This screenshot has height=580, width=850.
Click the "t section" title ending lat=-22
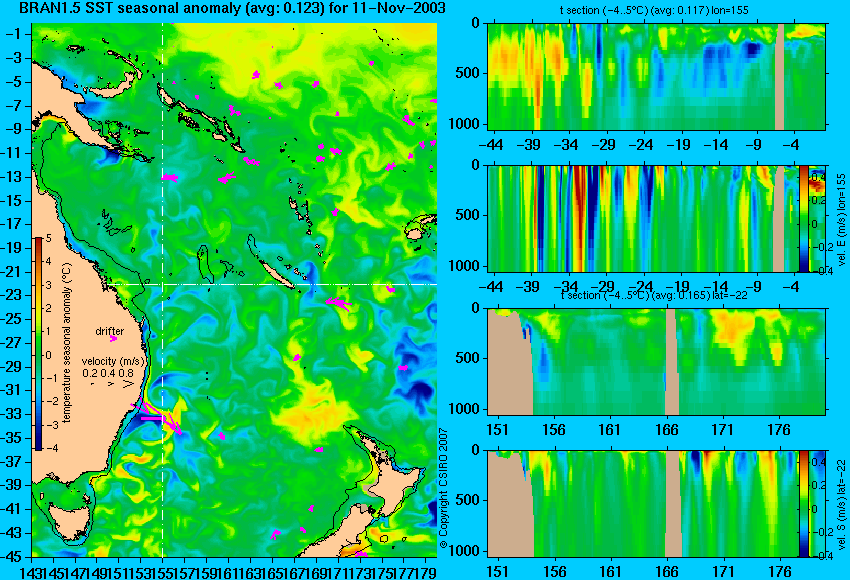(x=654, y=295)
